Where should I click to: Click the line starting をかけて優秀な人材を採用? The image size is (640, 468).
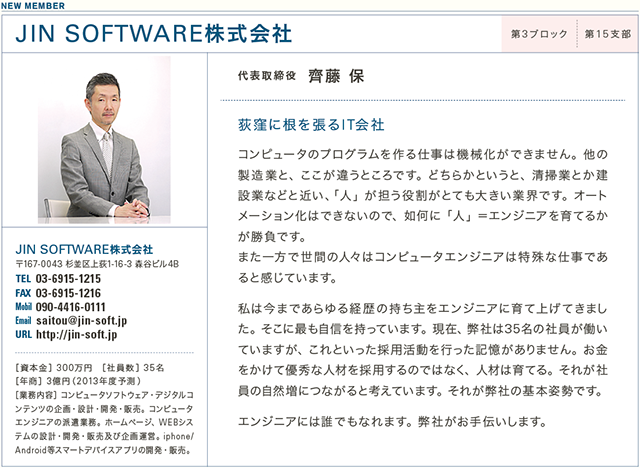[x=423, y=370]
